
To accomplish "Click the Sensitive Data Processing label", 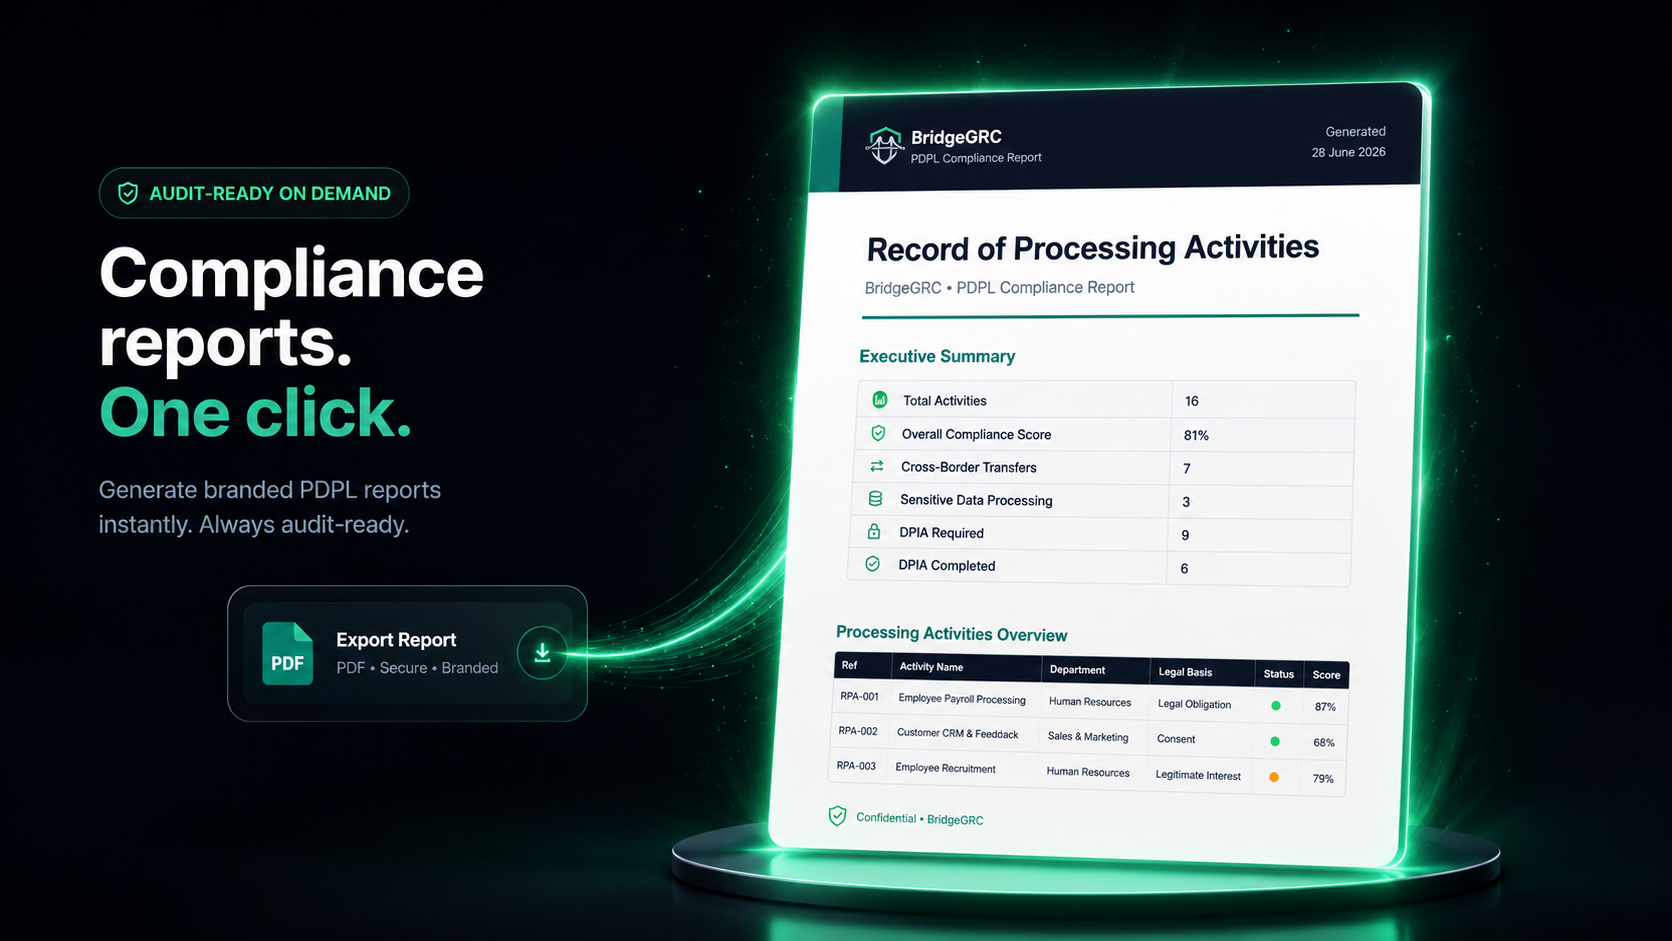I will click(976, 500).
